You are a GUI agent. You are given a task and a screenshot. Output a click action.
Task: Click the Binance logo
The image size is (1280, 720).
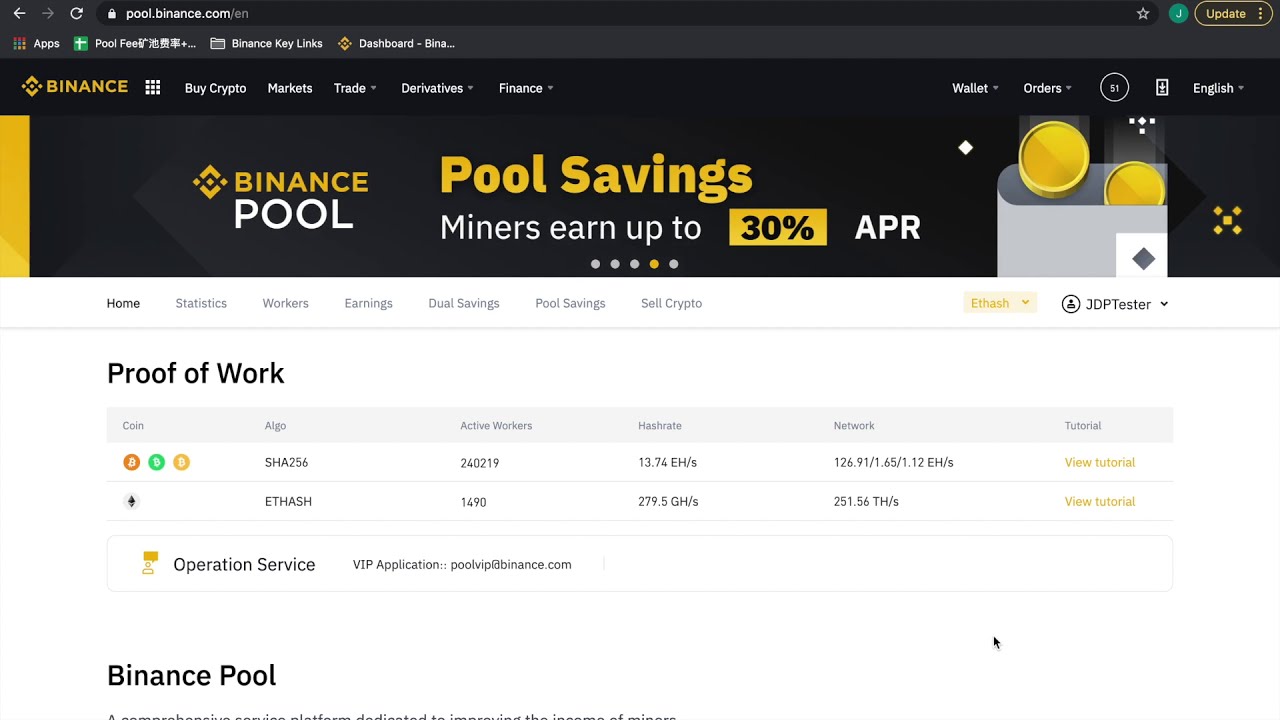tap(75, 87)
